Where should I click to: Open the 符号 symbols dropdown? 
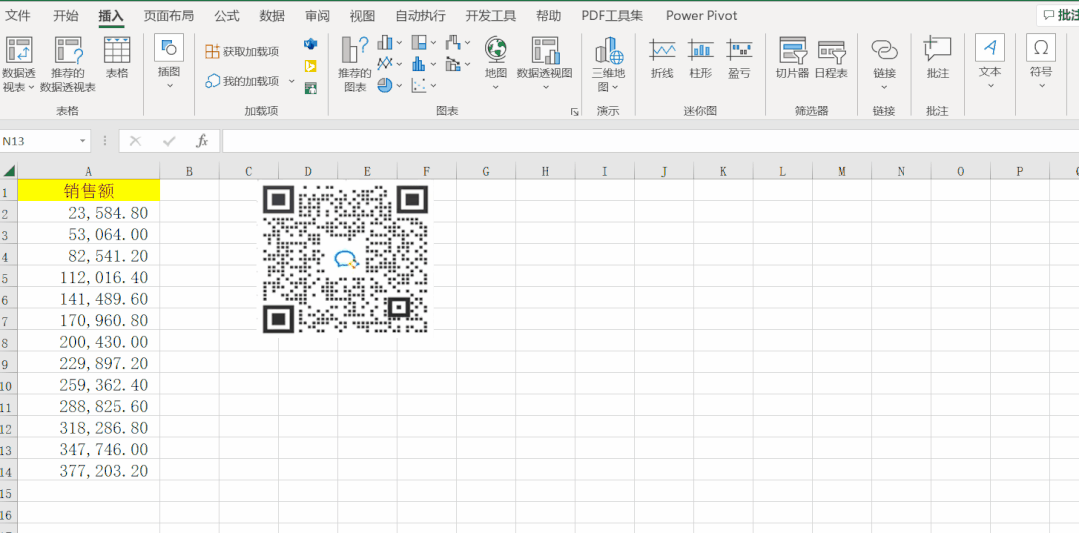(1041, 60)
